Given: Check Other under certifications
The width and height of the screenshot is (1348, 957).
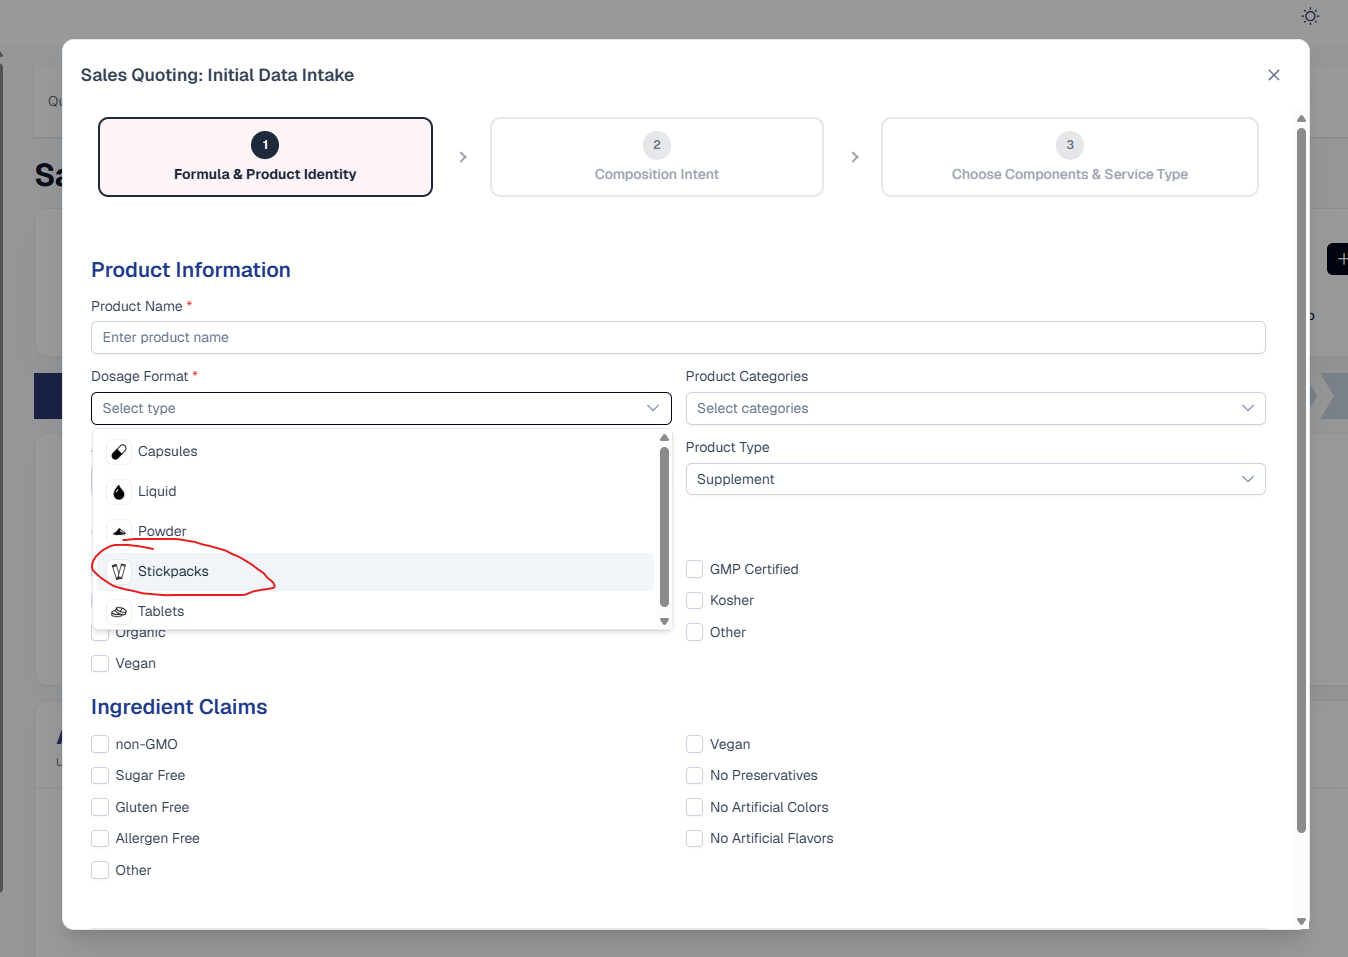Looking at the screenshot, I should point(695,632).
